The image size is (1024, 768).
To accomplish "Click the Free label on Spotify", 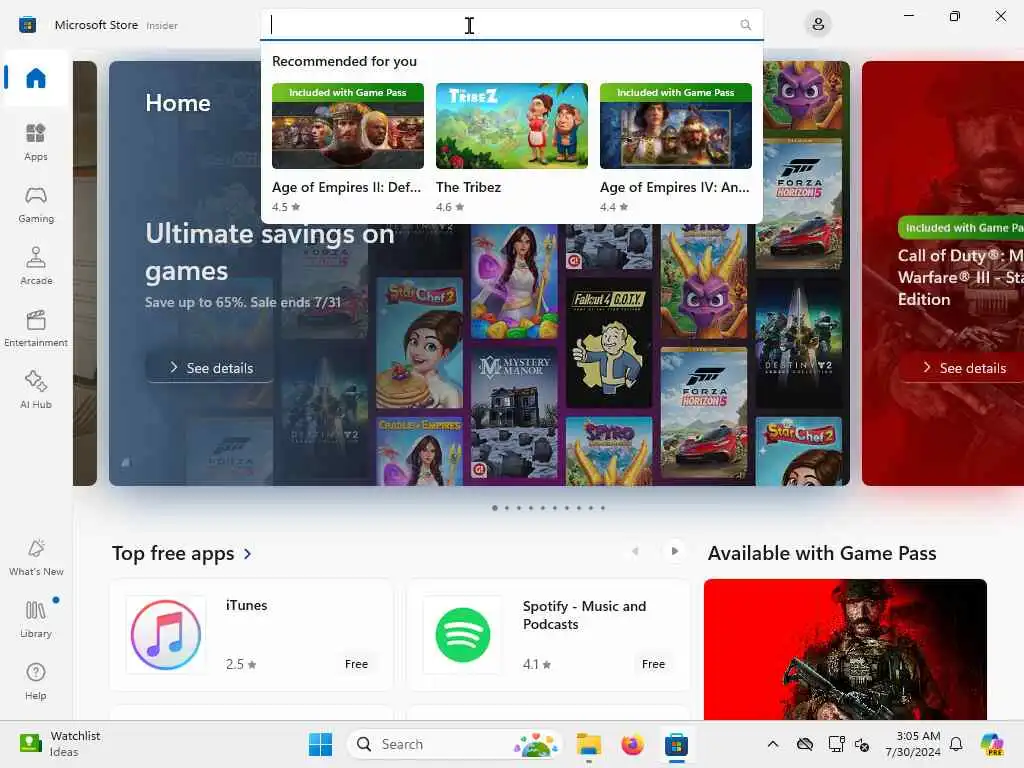I will pos(653,664).
